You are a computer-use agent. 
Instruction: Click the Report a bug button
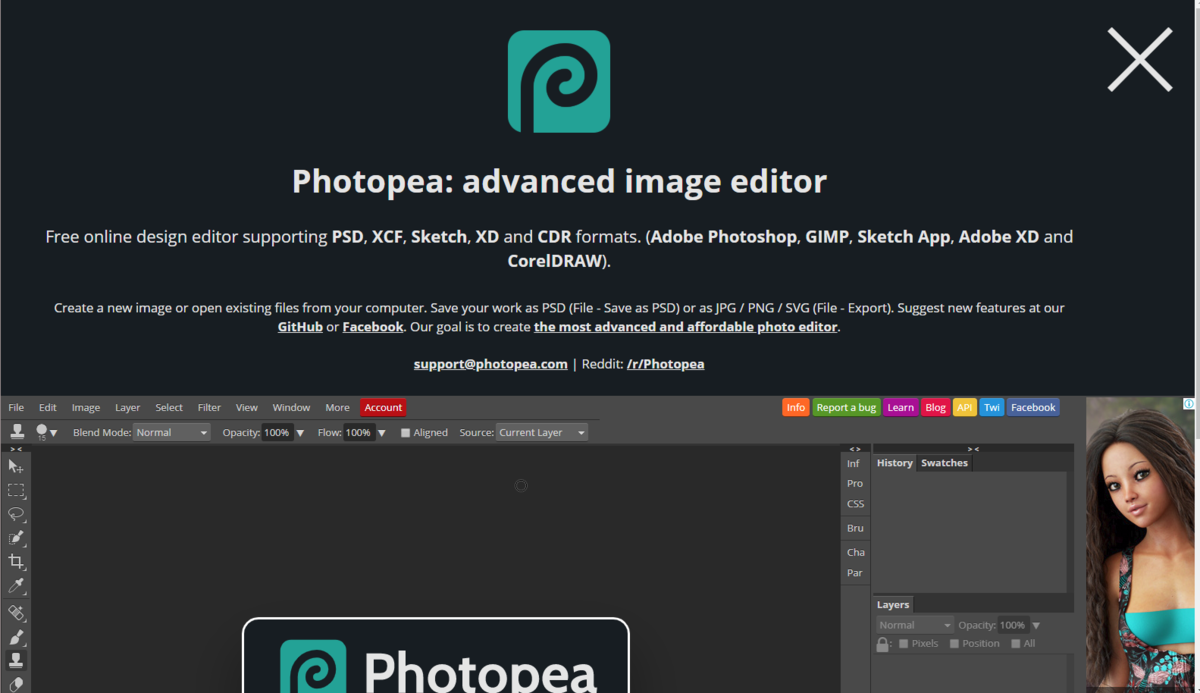[x=846, y=407]
